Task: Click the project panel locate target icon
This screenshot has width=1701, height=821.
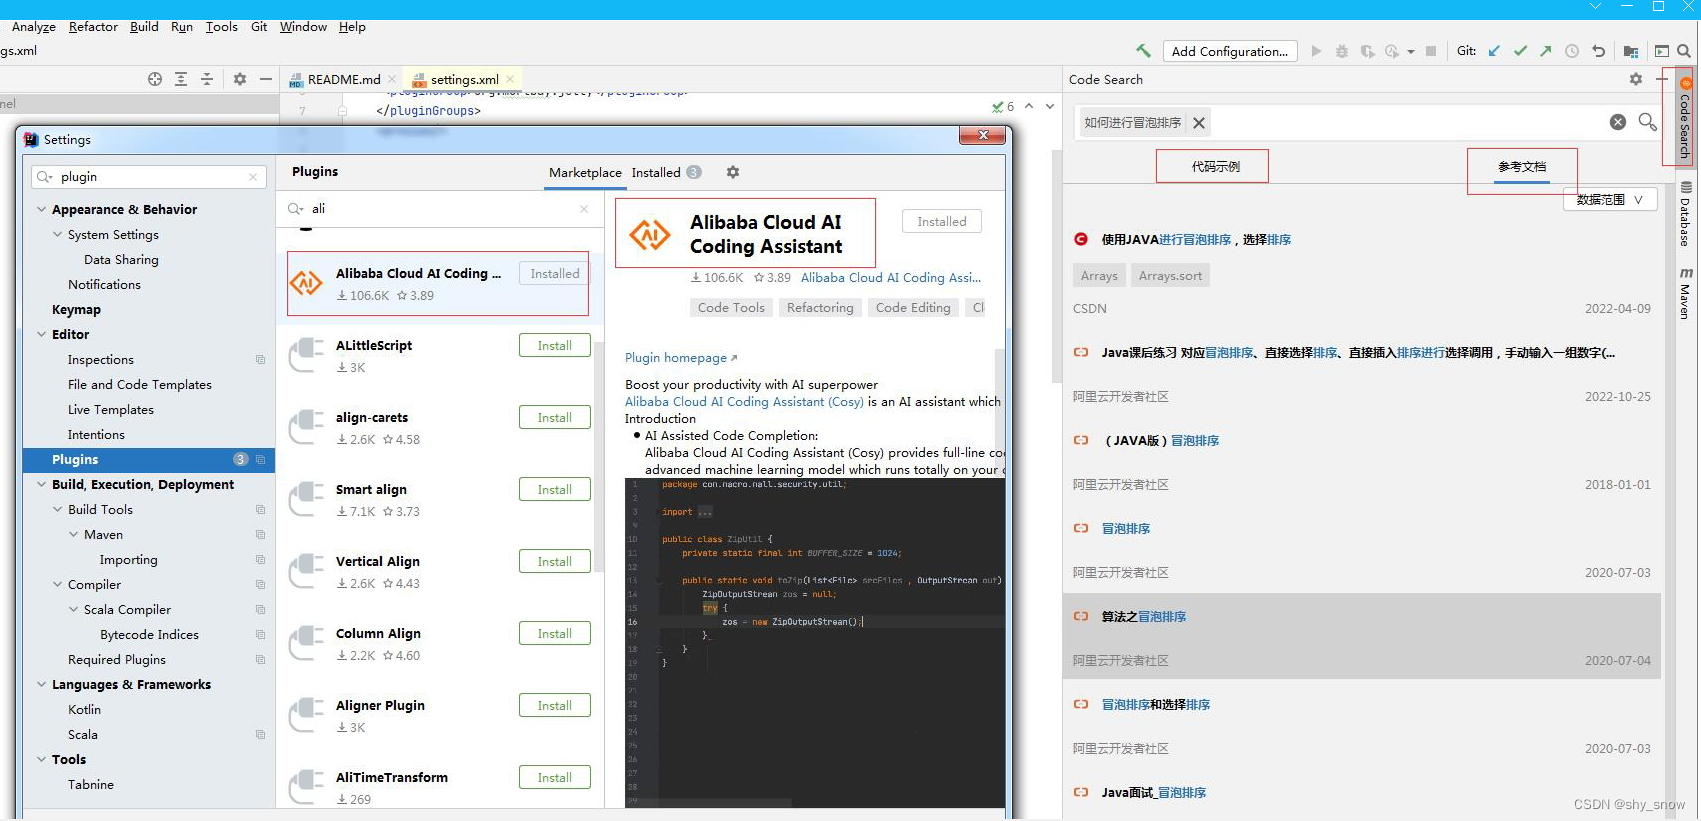Action: pos(155,79)
